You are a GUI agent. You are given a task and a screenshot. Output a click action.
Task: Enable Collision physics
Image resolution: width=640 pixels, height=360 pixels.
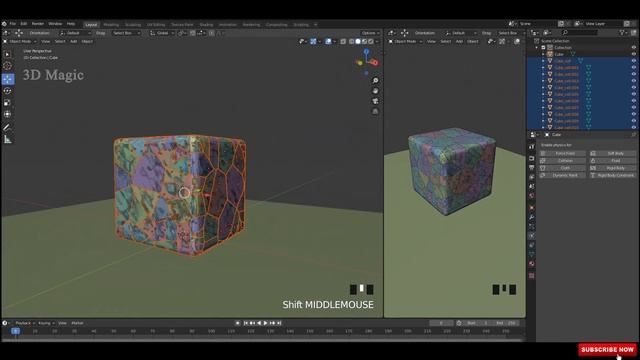point(562,160)
